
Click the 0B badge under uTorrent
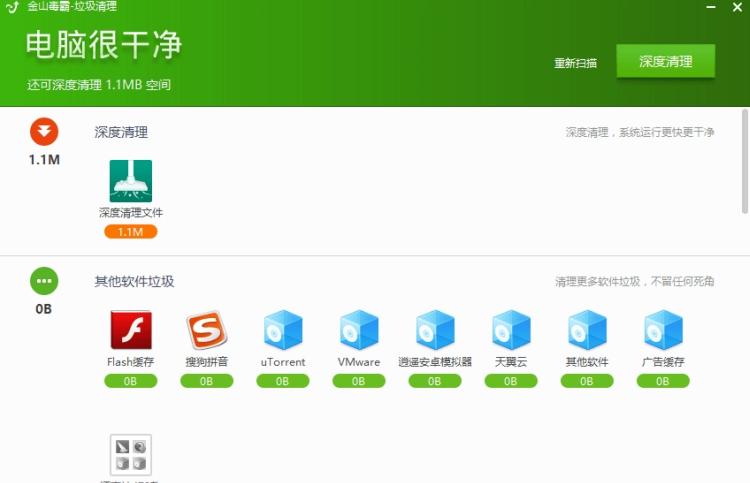[283, 381]
